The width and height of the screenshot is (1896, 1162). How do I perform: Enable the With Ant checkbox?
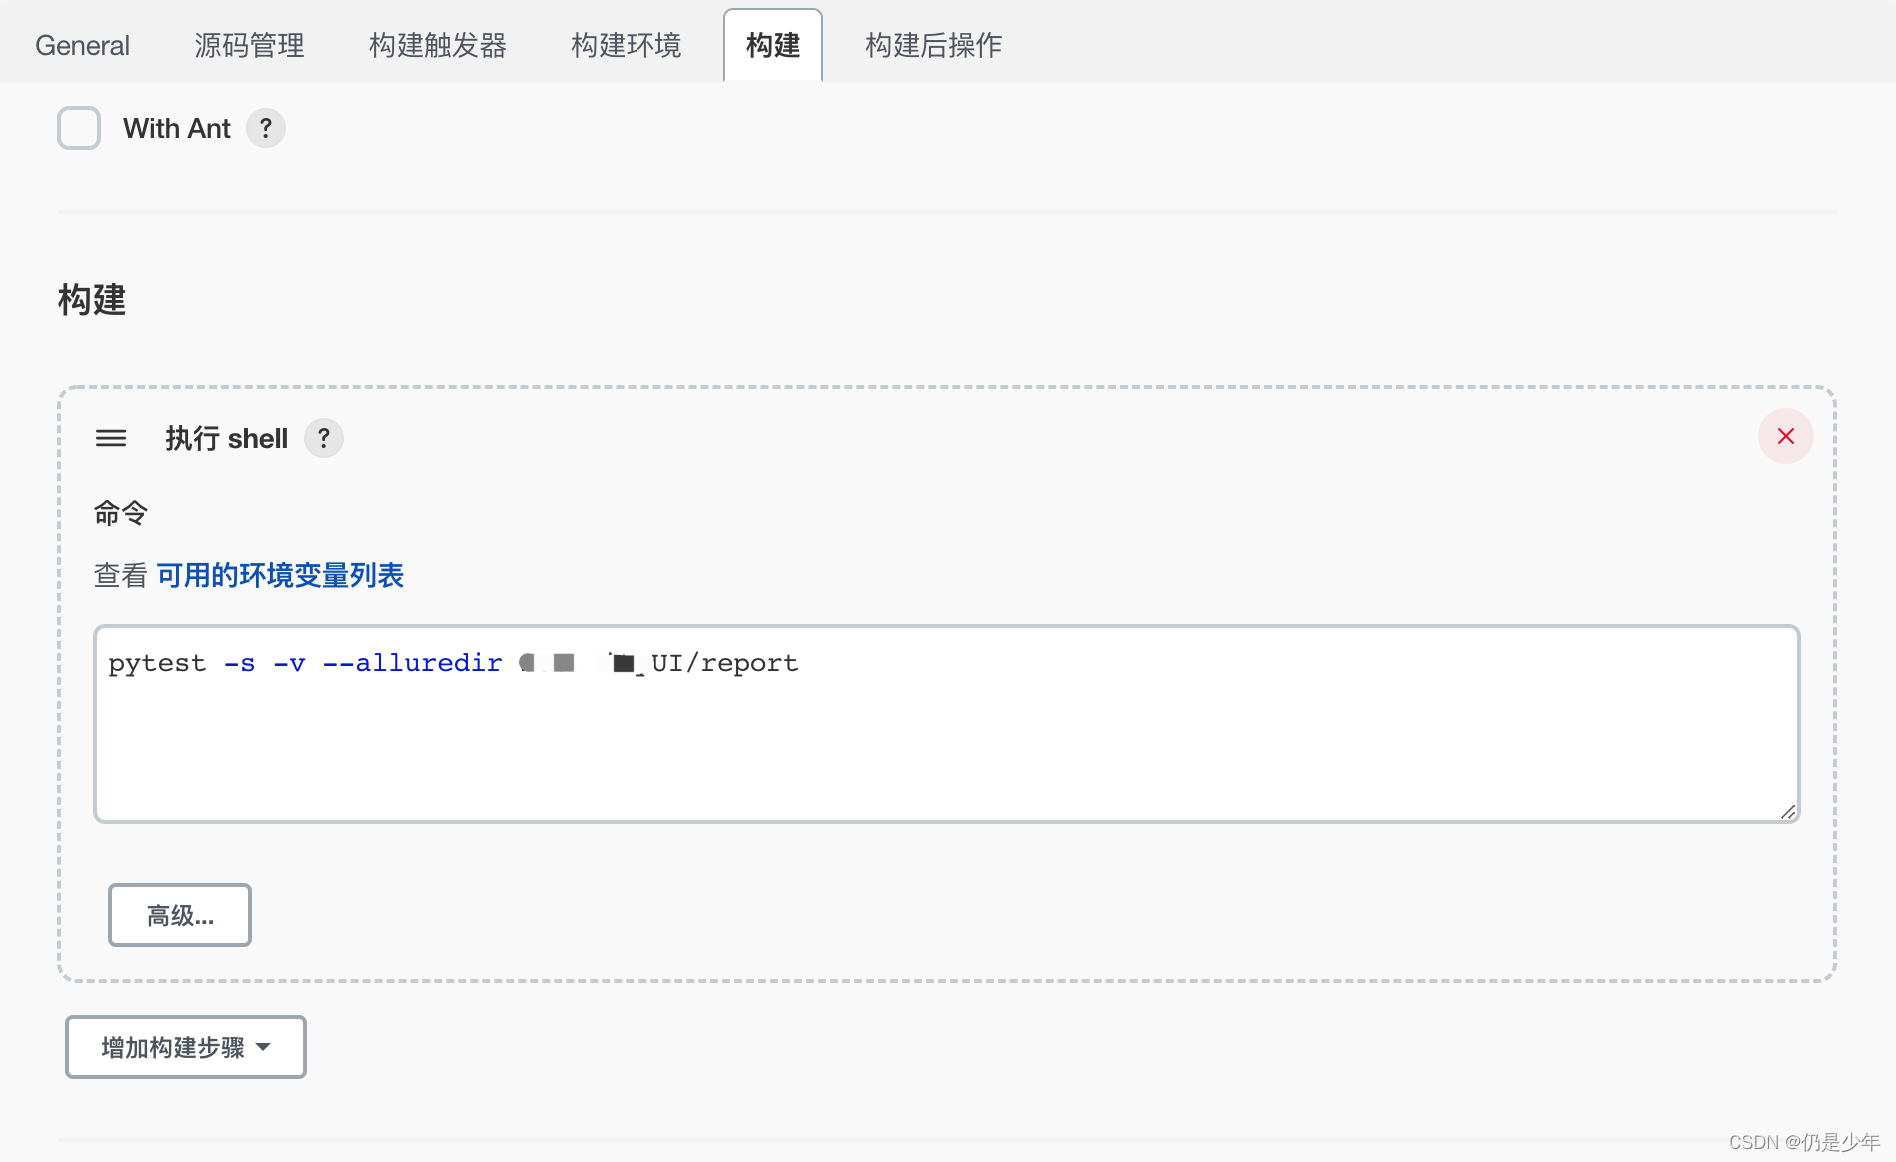[79, 128]
